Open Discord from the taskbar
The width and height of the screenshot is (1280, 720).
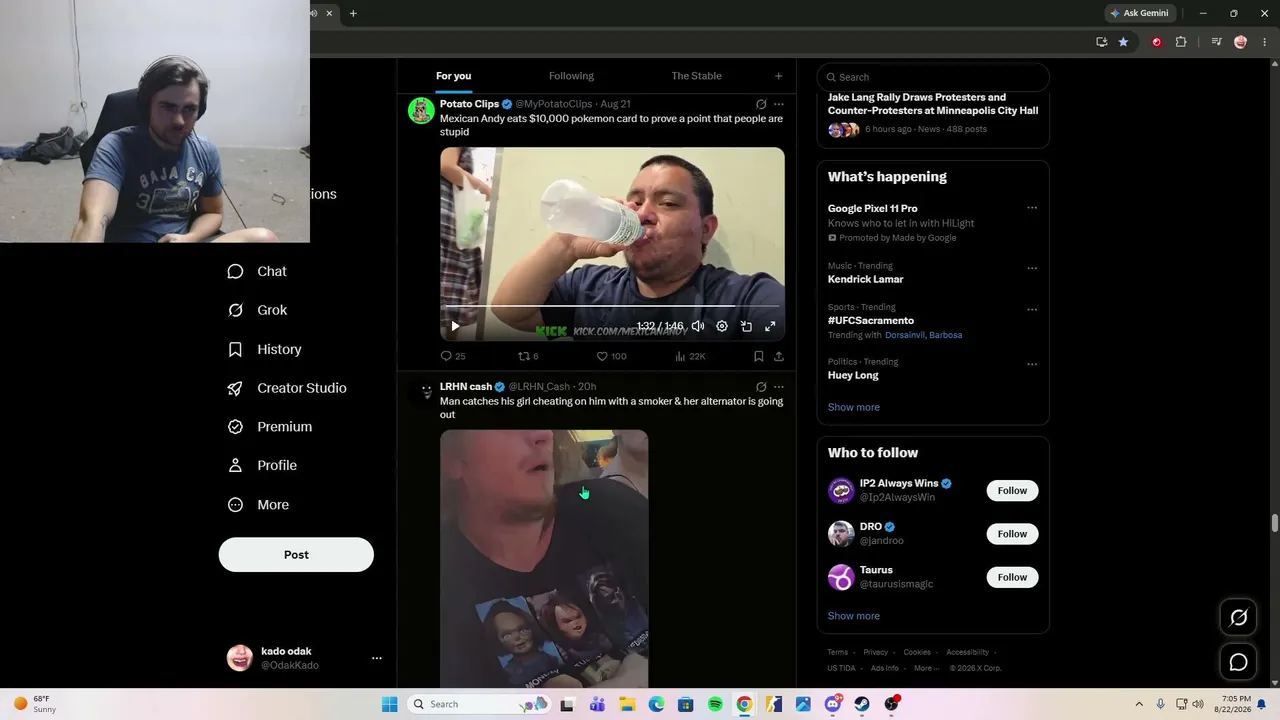pos(833,704)
